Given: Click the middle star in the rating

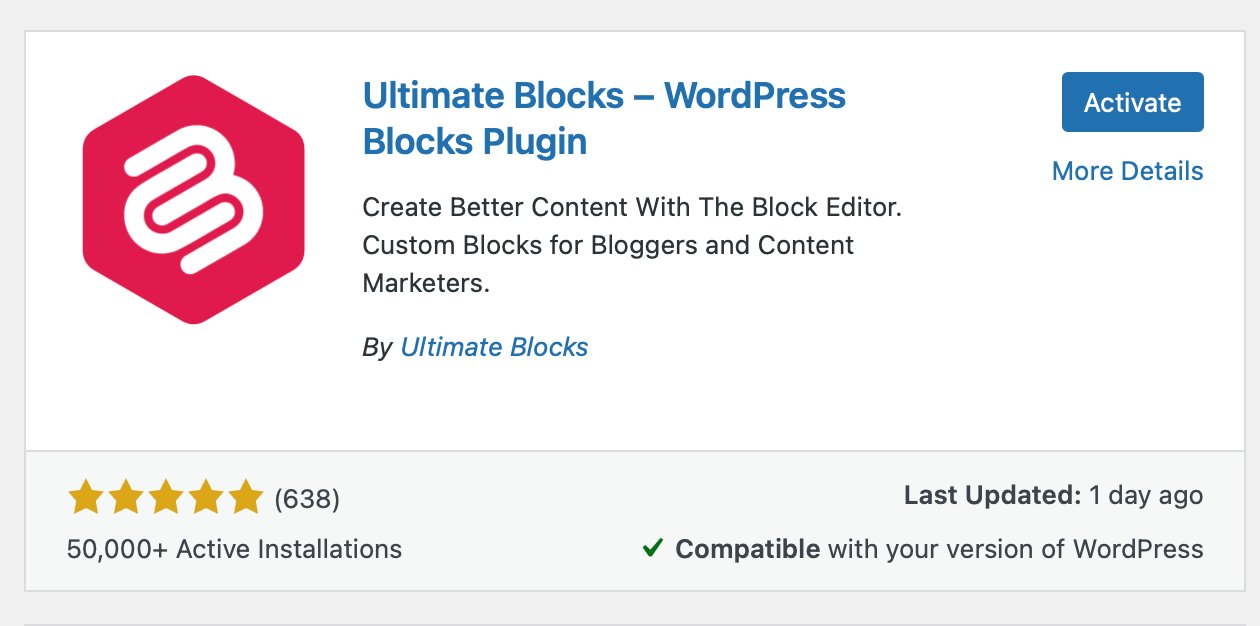Looking at the screenshot, I should click(164, 496).
